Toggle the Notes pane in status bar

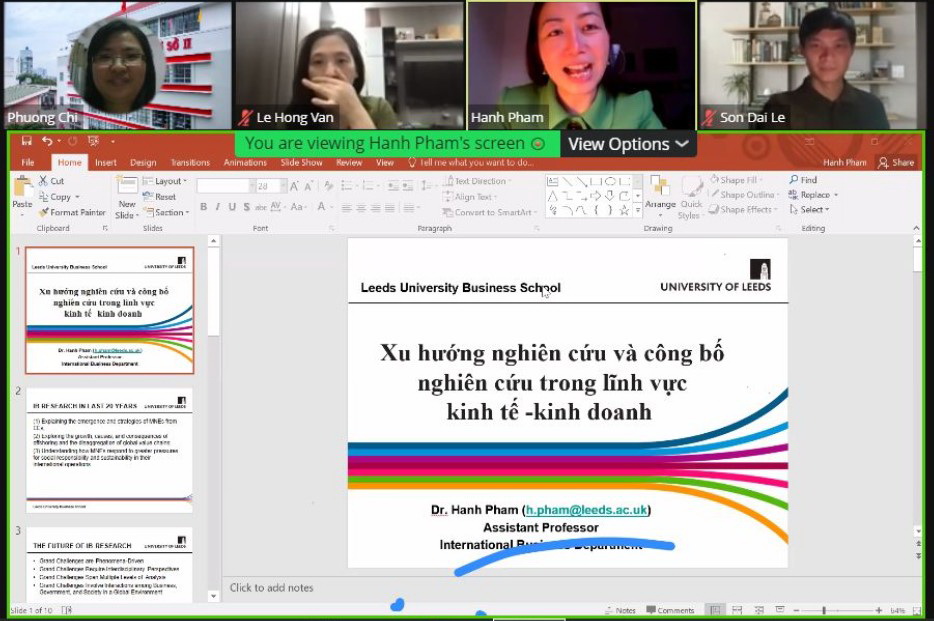[x=619, y=610]
